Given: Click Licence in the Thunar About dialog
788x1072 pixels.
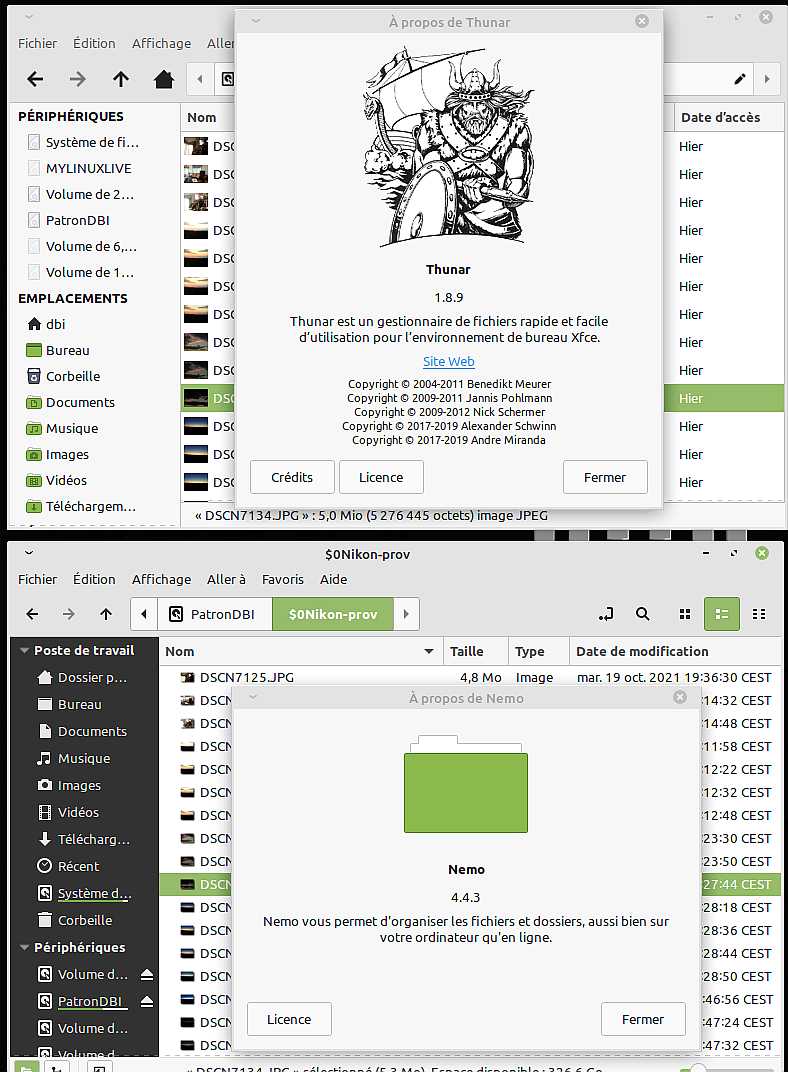Looking at the screenshot, I should pyautogui.click(x=381, y=477).
